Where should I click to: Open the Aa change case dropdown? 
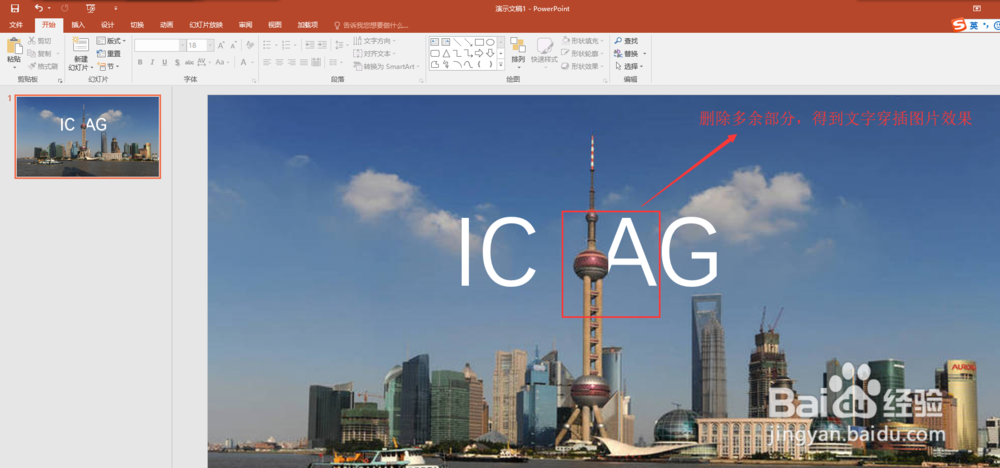click(x=222, y=62)
